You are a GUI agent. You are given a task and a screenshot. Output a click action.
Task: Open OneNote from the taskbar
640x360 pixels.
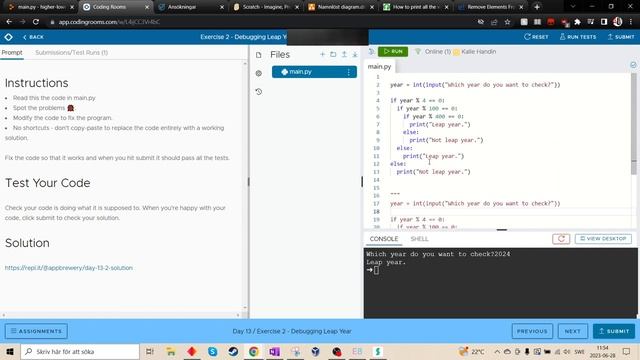[275, 351]
